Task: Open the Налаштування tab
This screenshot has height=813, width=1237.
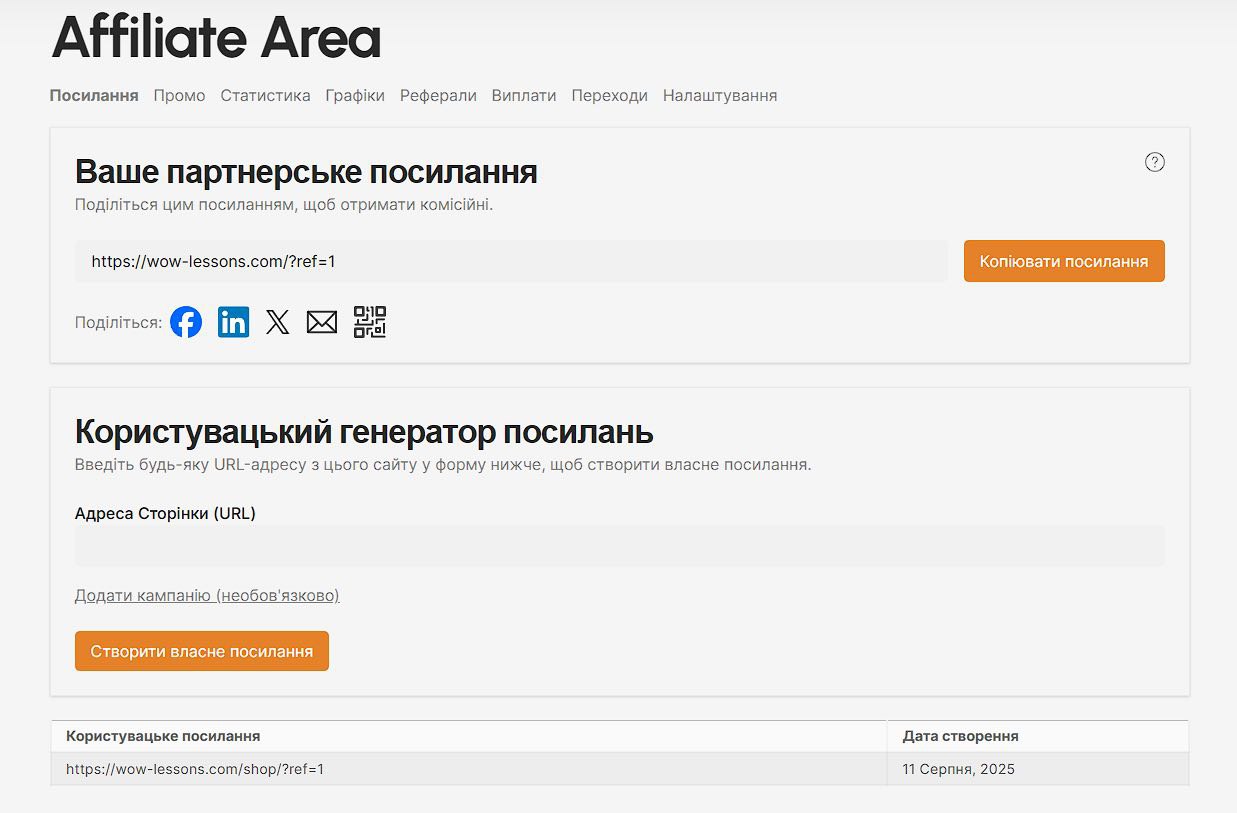Action: click(720, 96)
